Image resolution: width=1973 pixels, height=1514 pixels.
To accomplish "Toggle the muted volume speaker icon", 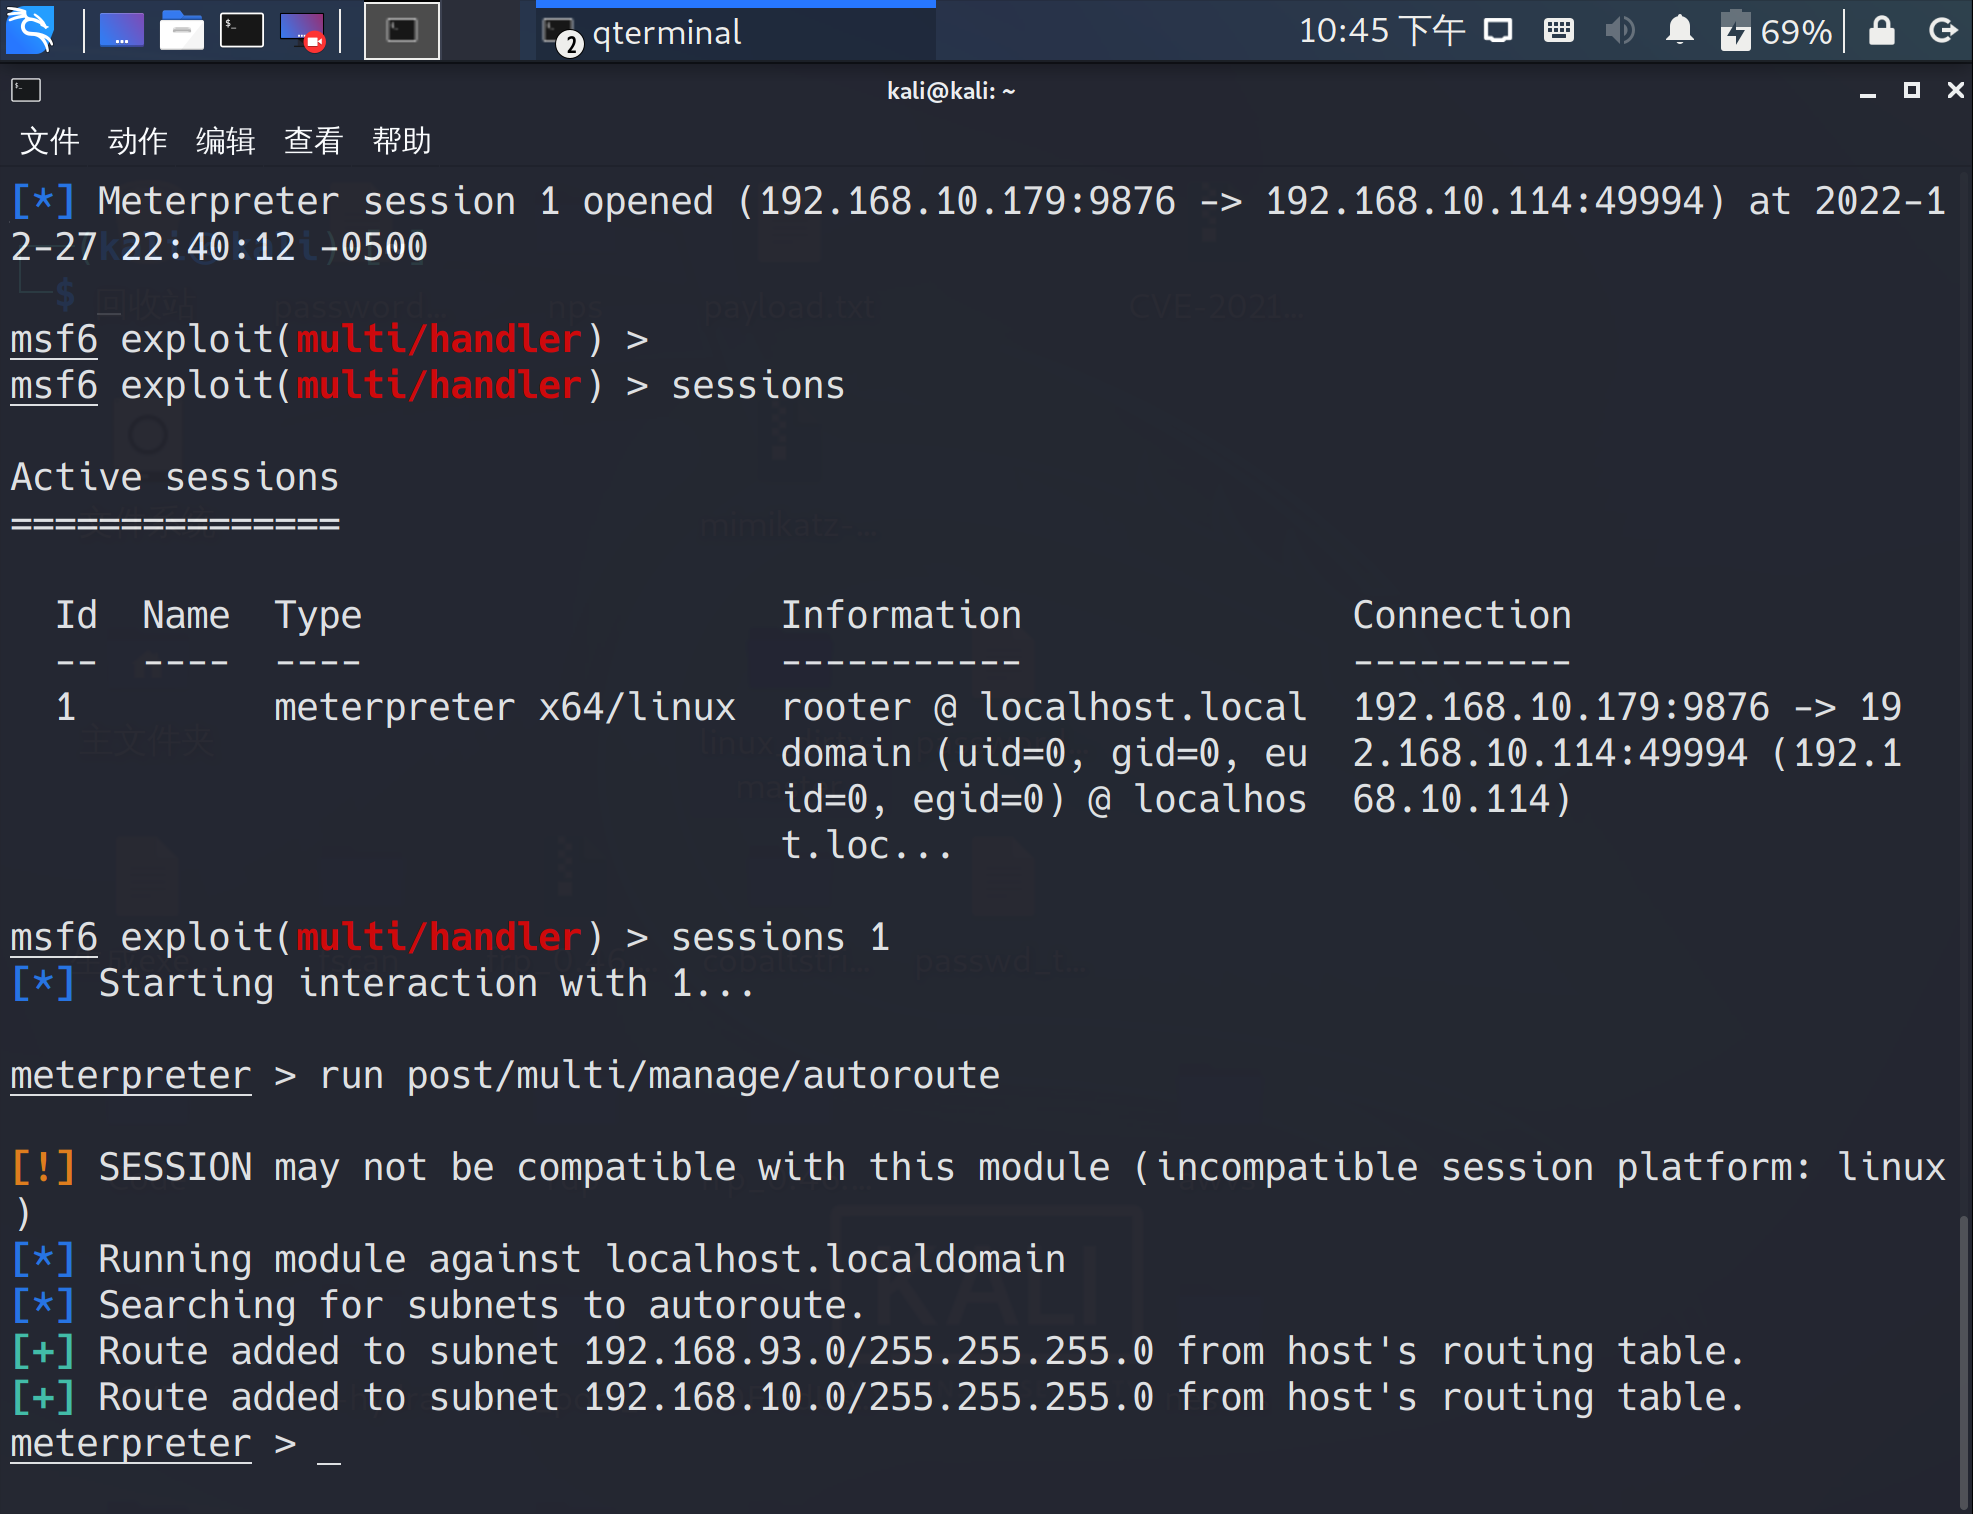I will pos(1619,30).
